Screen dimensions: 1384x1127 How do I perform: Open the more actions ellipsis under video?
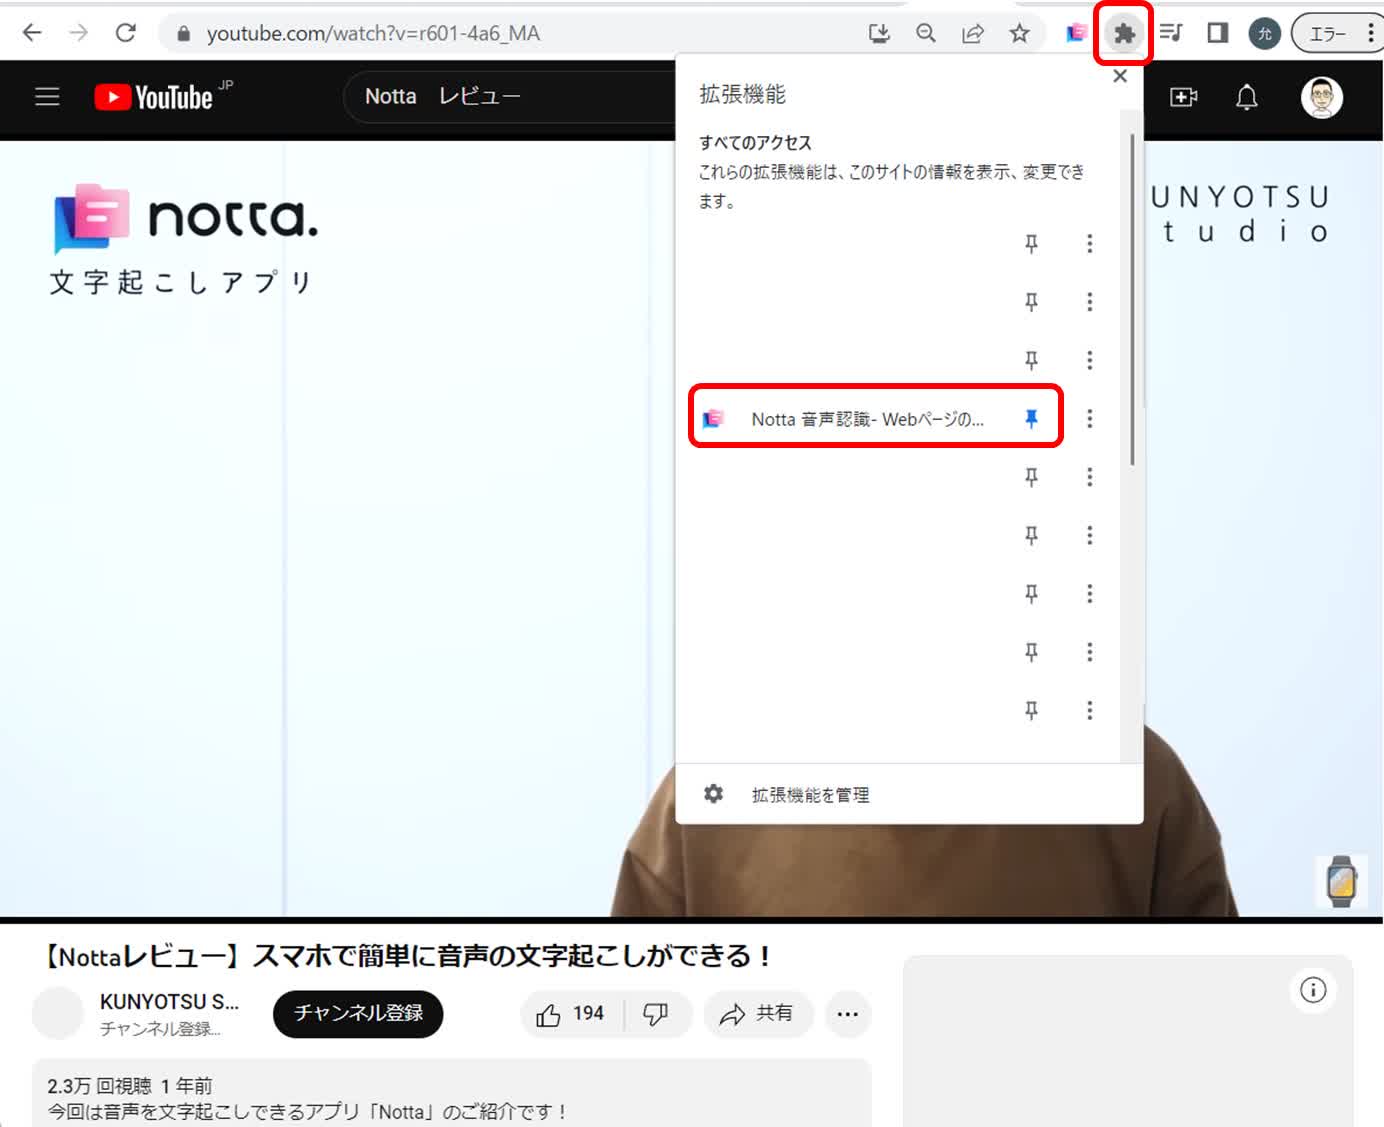click(x=848, y=1015)
